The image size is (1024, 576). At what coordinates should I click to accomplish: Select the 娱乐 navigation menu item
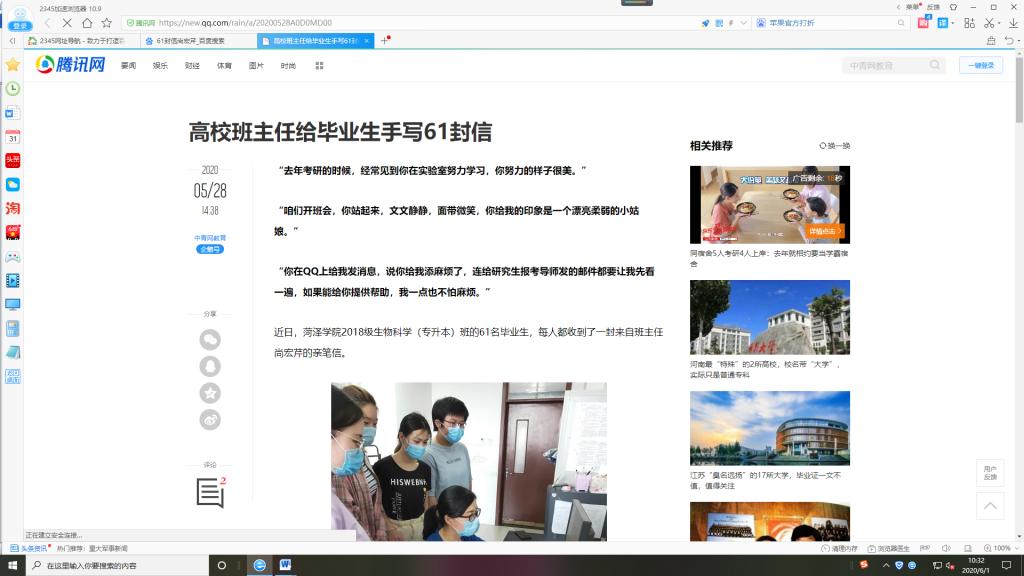pyautogui.click(x=160, y=65)
